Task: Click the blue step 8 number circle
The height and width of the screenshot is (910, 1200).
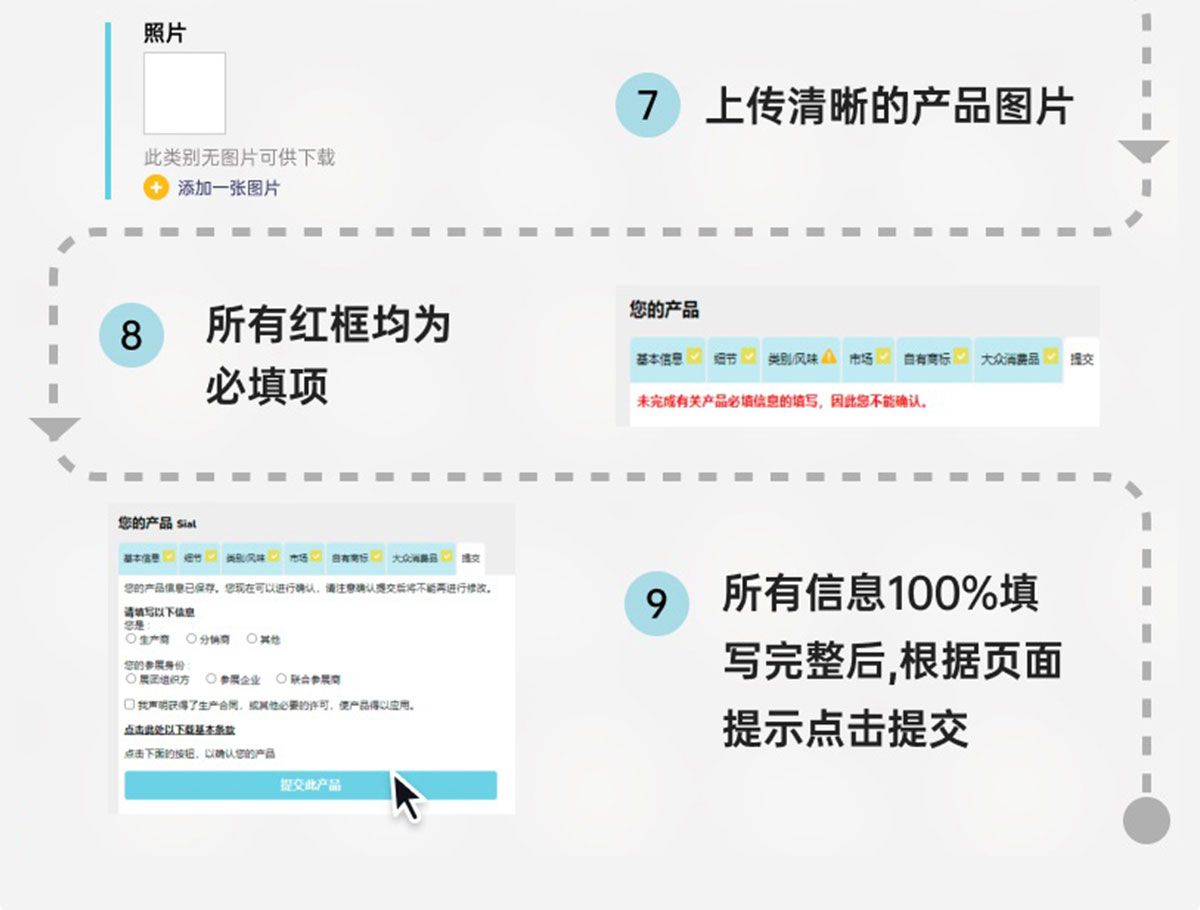Action: [x=131, y=334]
